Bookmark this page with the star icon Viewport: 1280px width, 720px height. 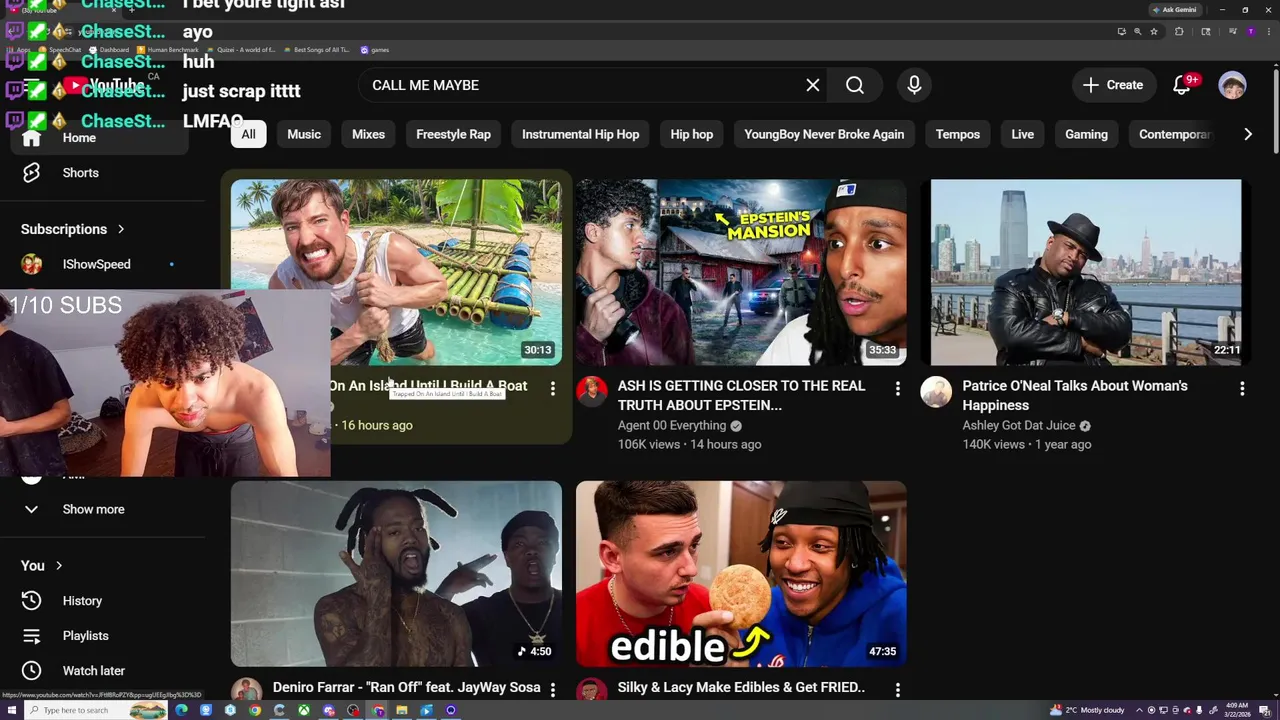(1154, 31)
